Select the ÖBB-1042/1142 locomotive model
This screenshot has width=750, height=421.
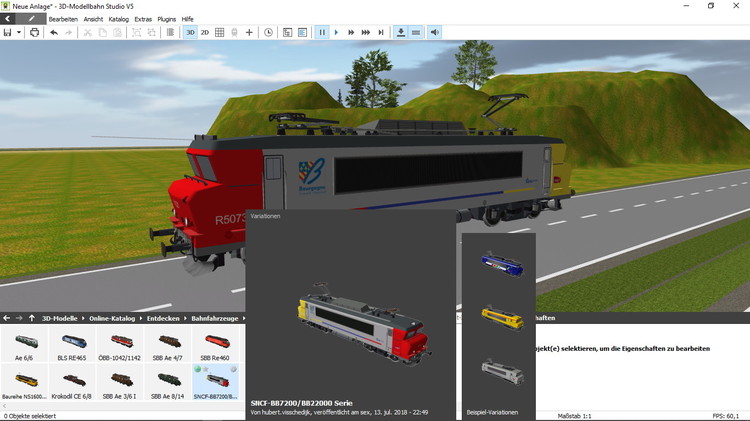click(x=120, y=344)
